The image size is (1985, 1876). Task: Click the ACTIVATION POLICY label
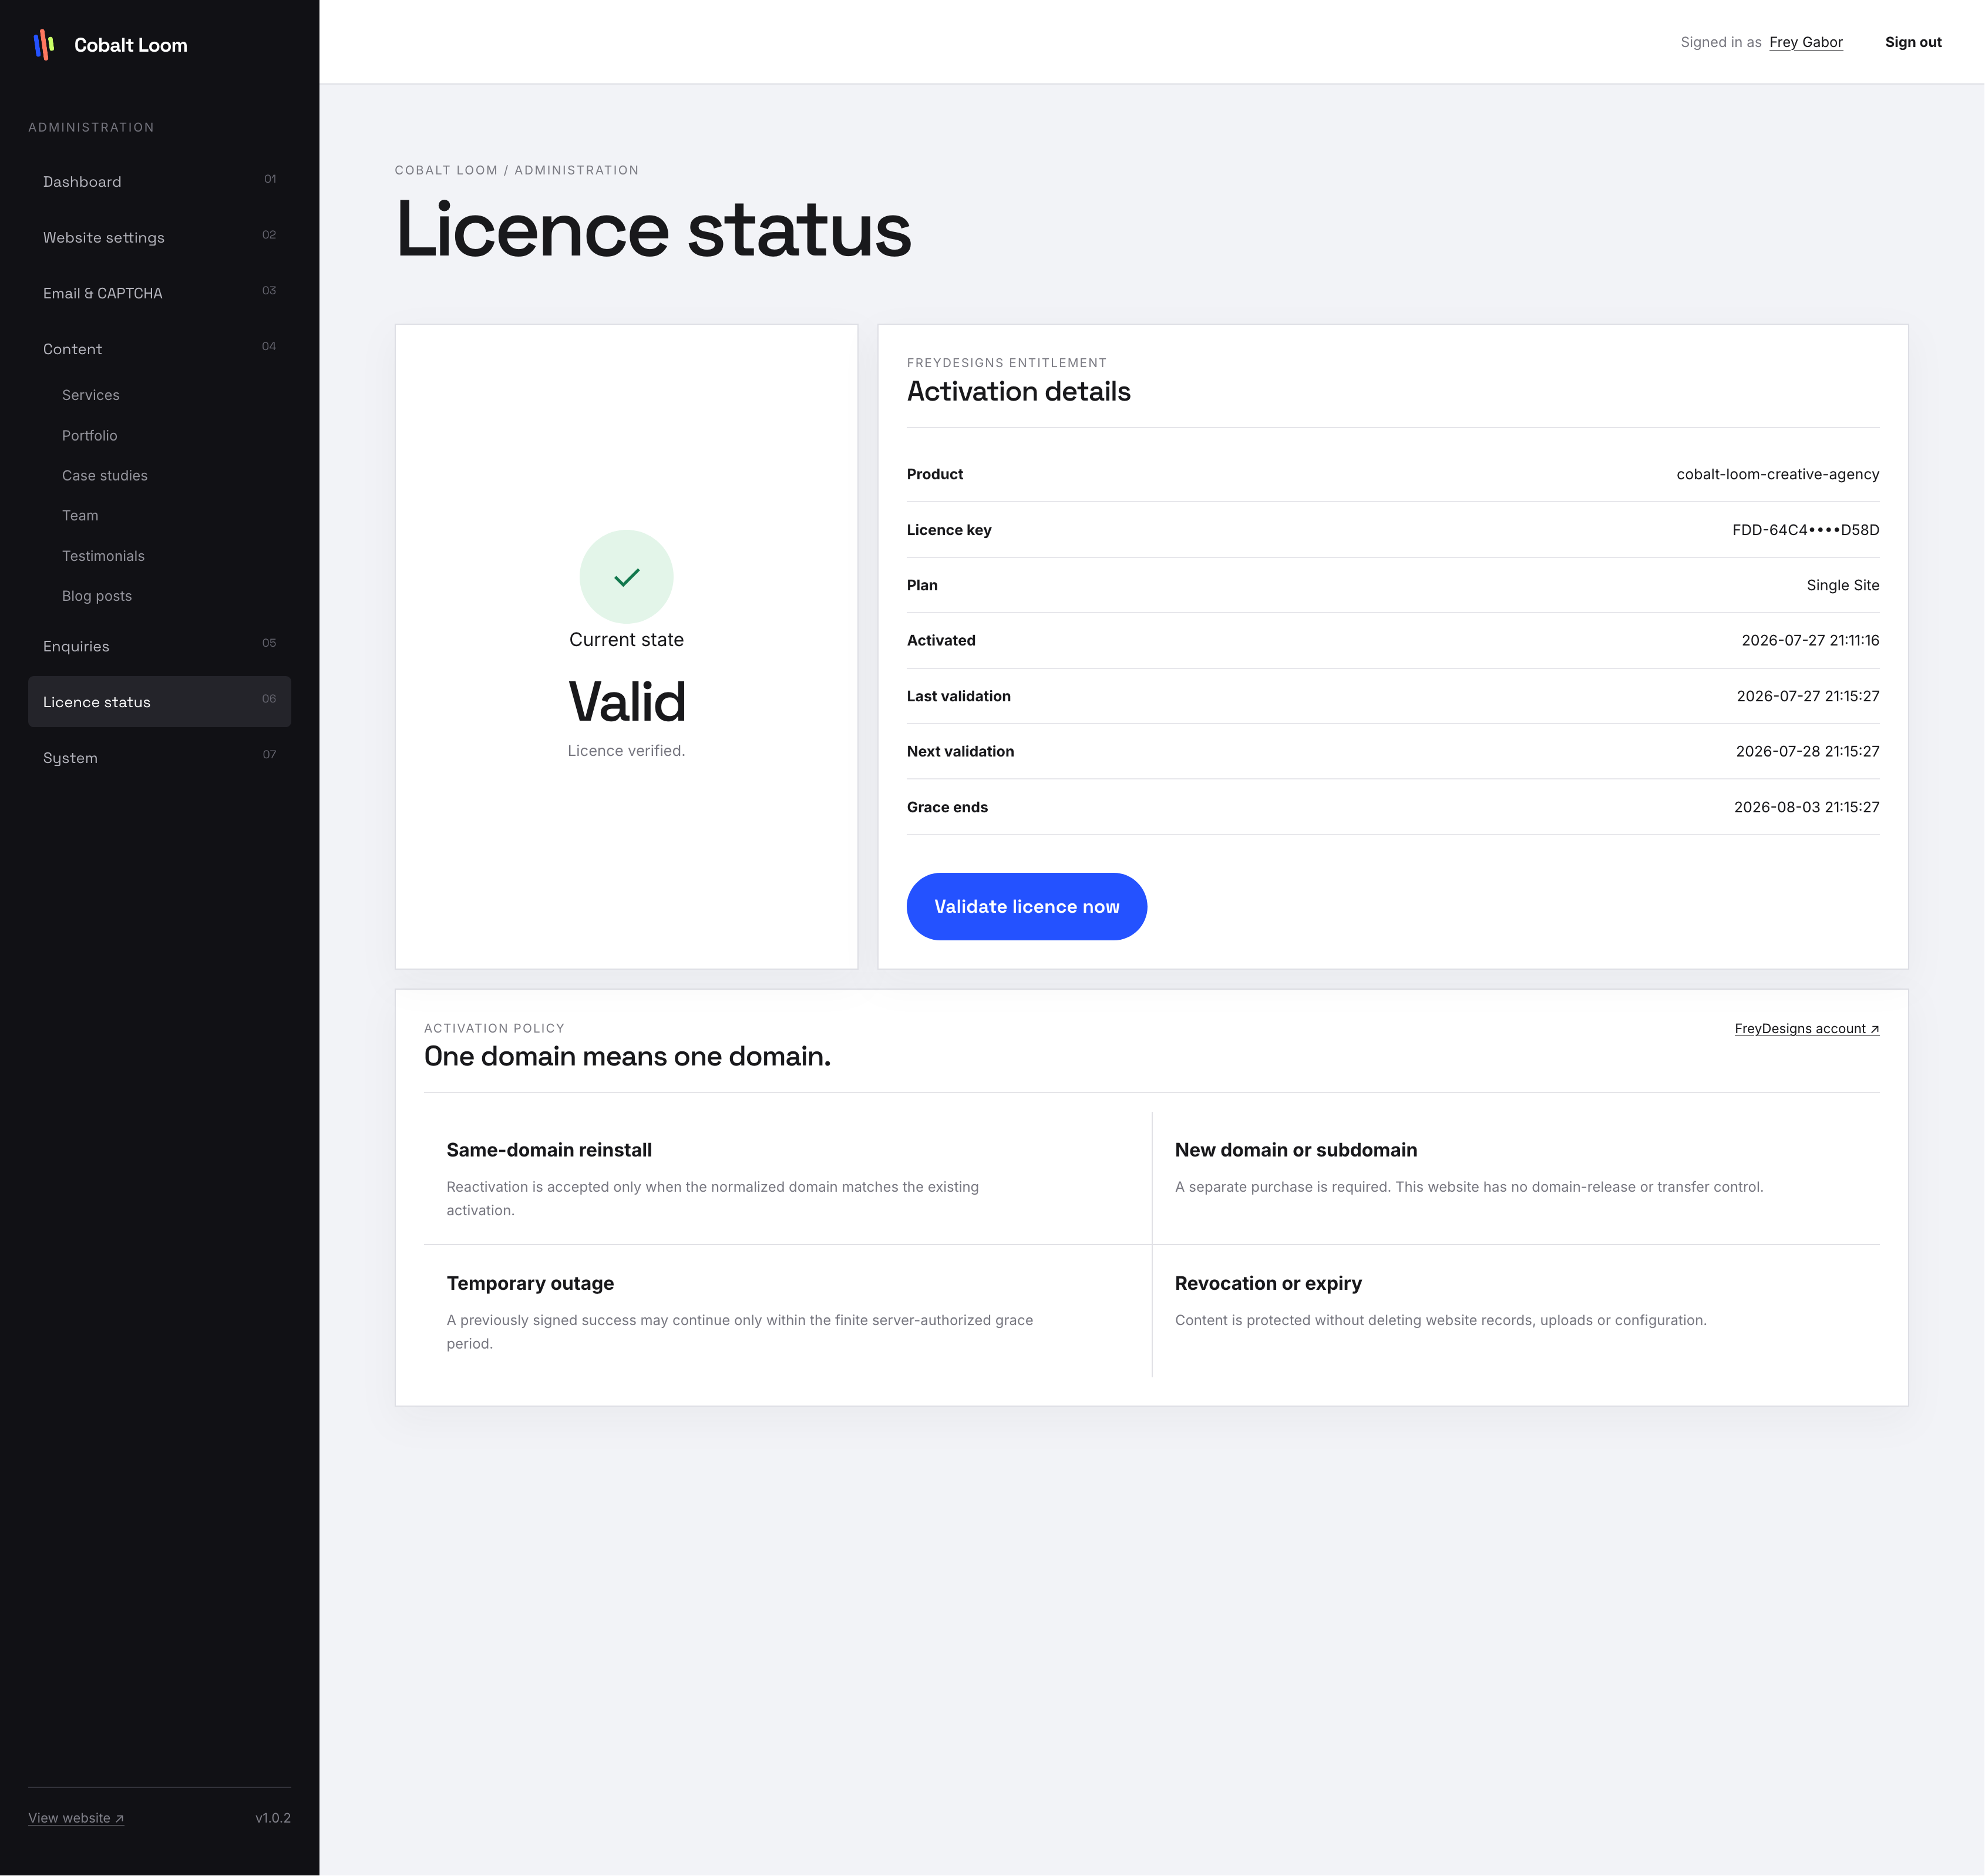click(x=494, y=1028)
